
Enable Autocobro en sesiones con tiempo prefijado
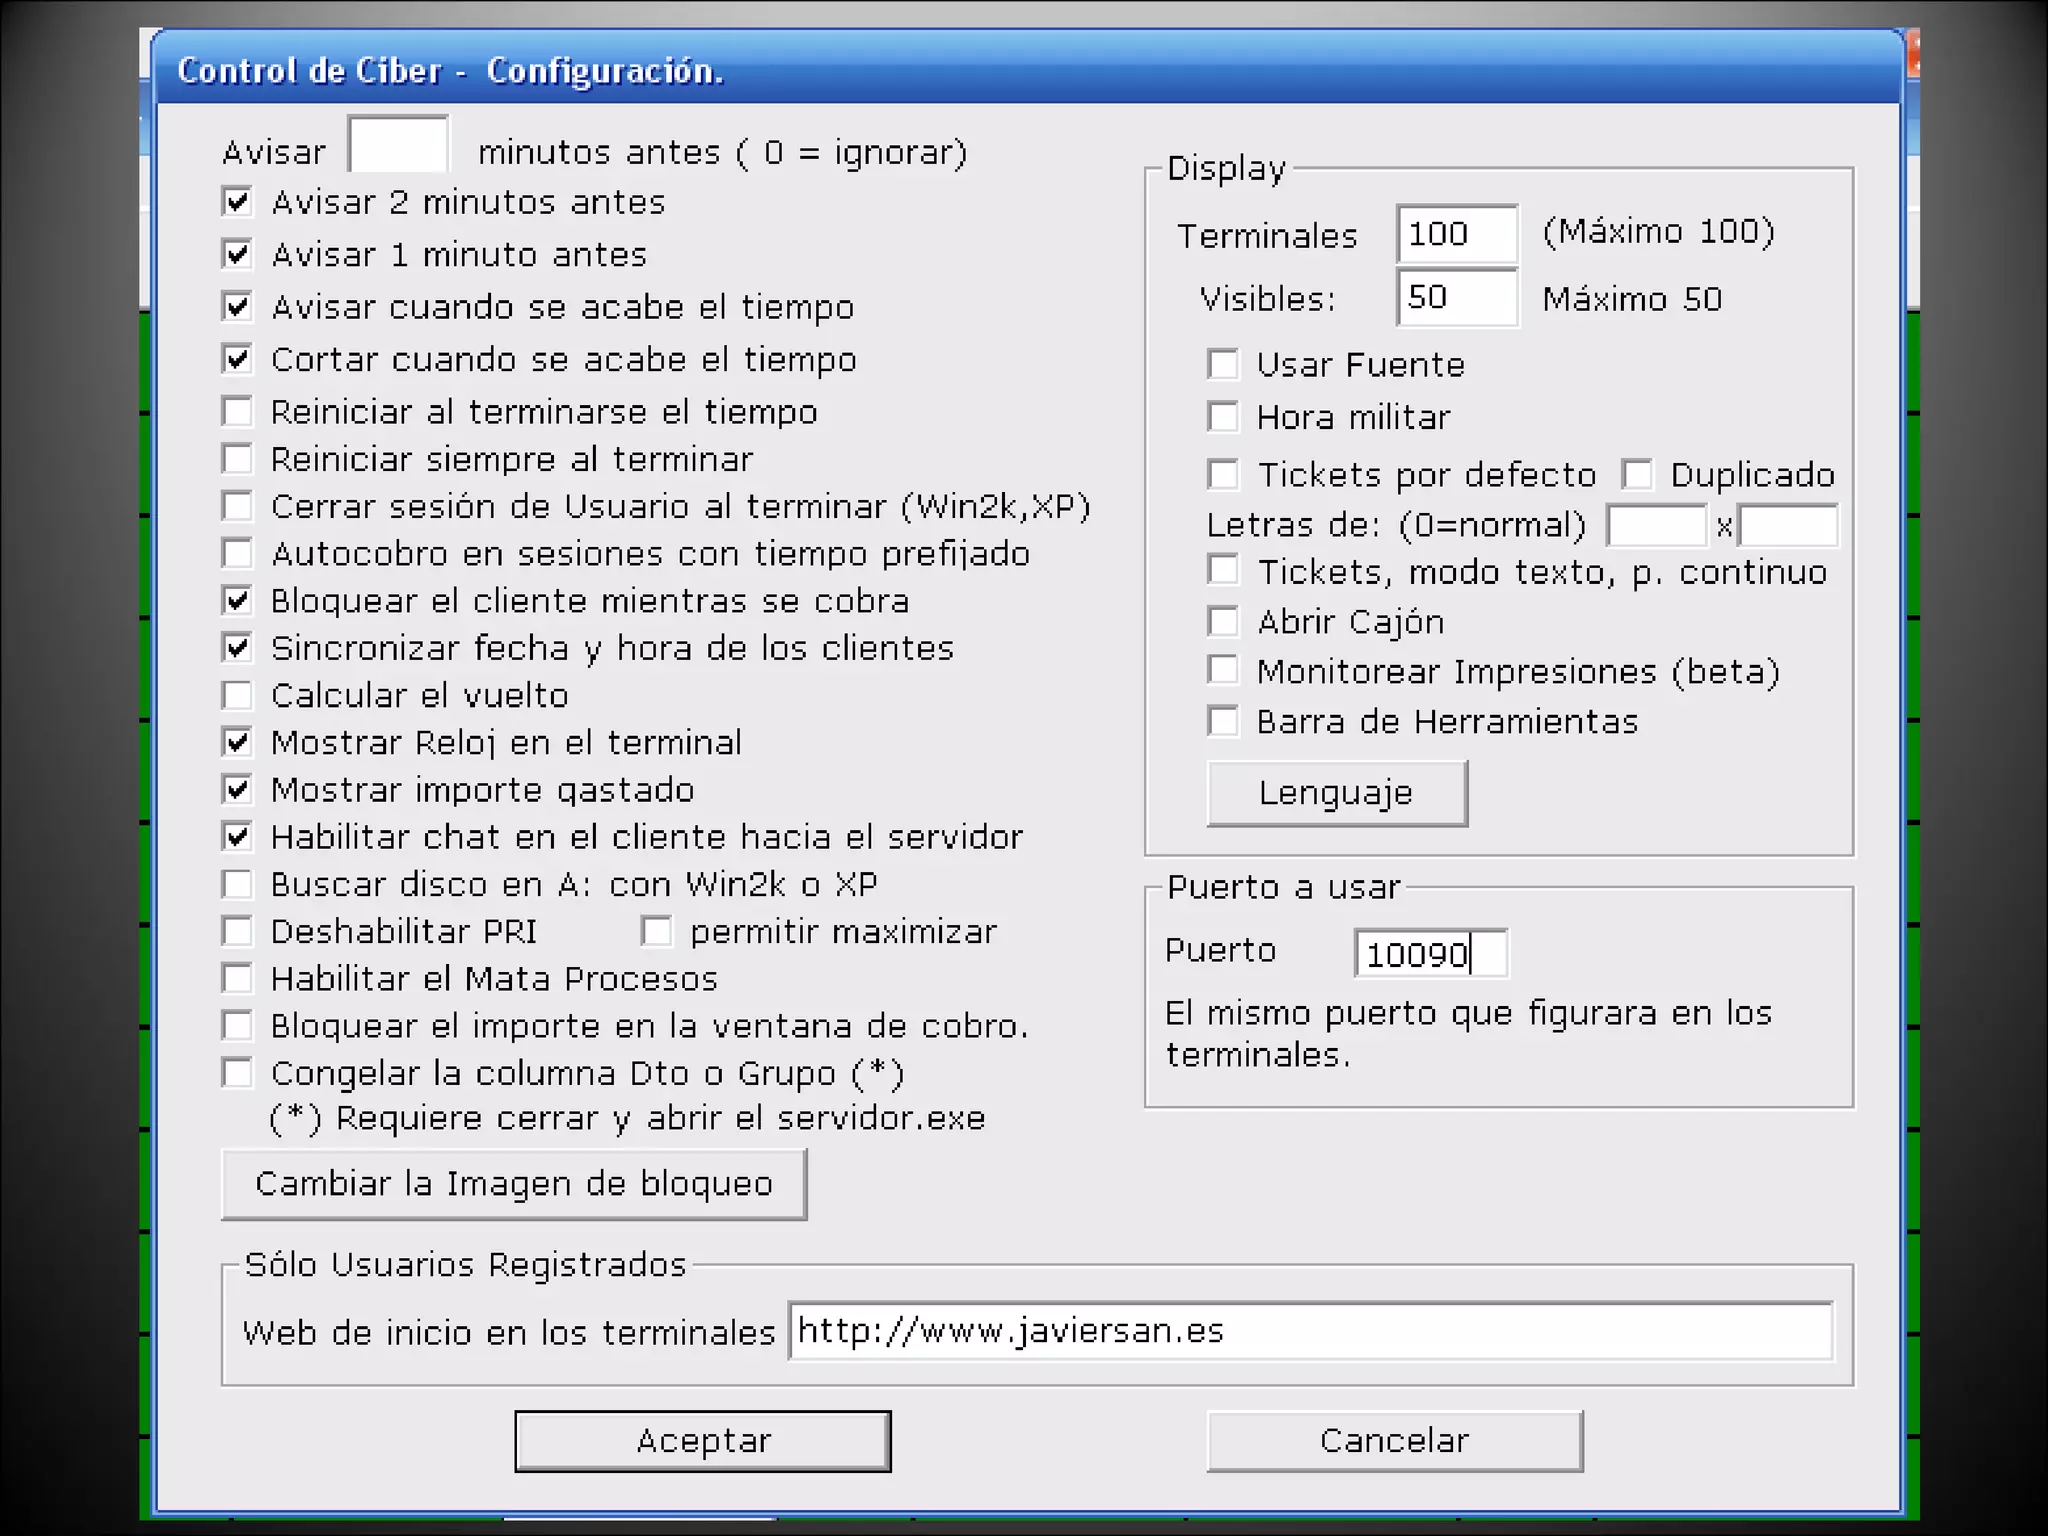click(237, 553)
